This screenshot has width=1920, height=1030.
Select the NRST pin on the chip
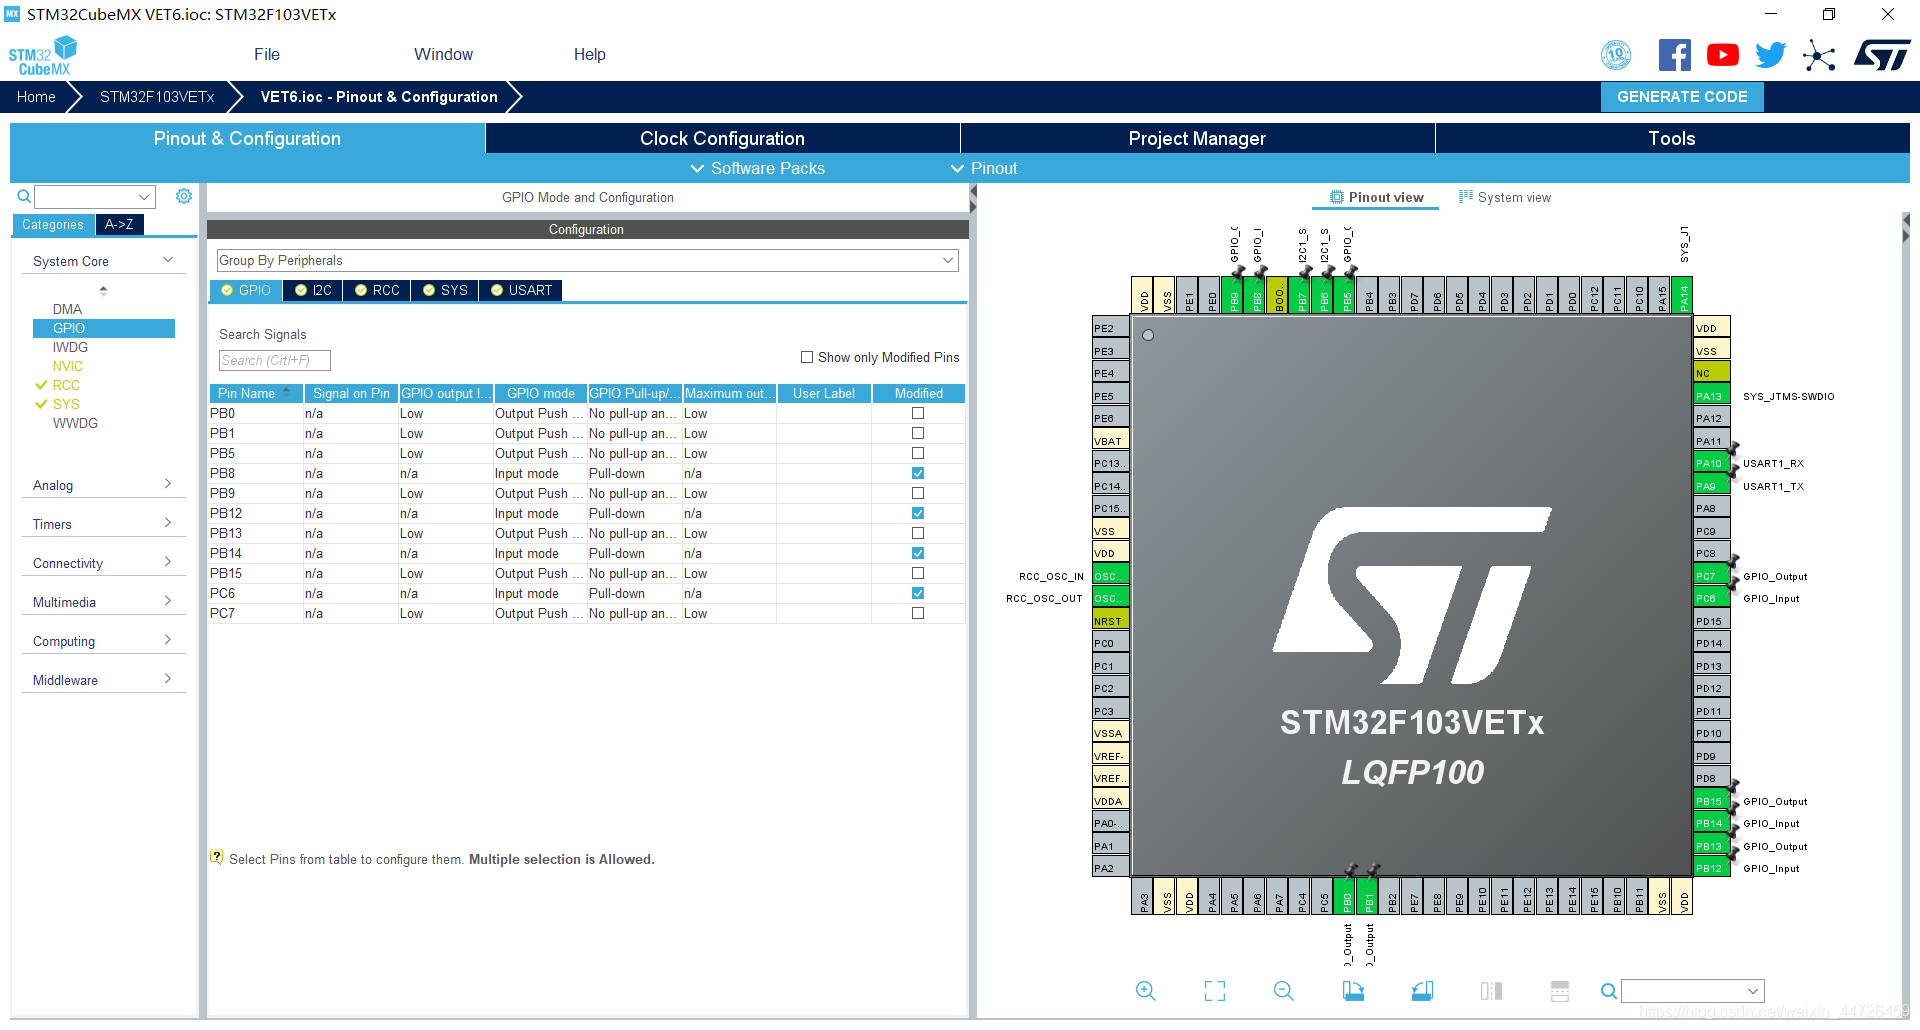(1110, 621)
